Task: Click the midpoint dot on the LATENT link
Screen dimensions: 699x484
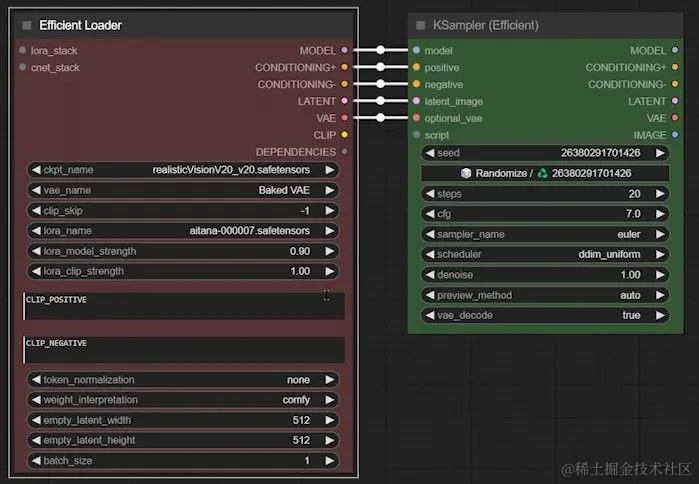Action: 380,101
